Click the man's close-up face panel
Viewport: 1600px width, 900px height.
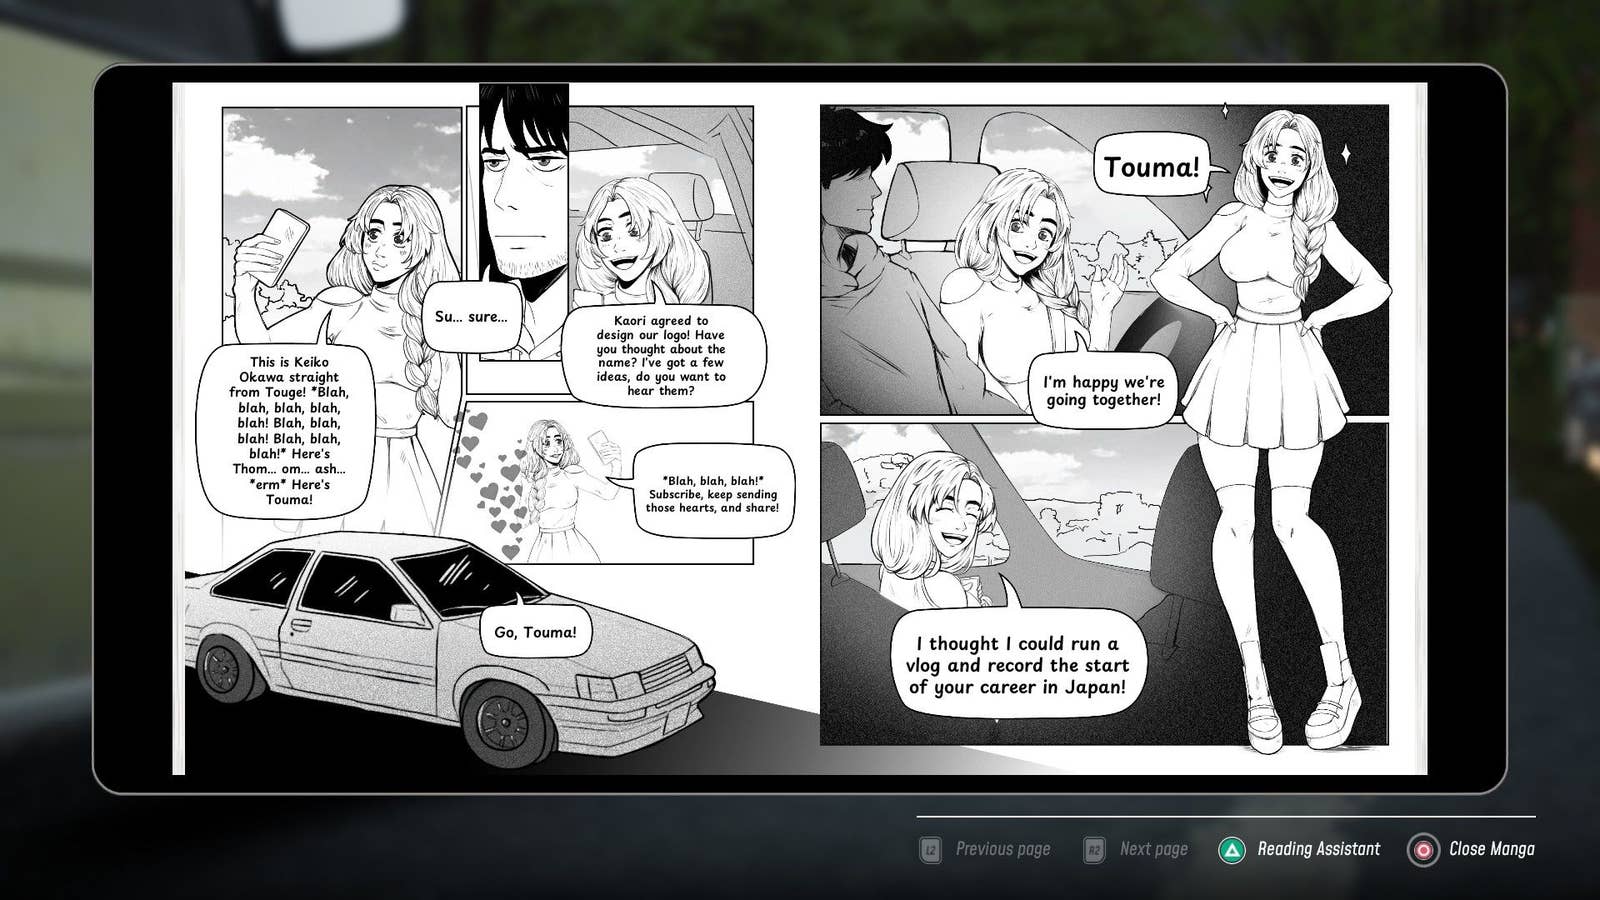click(x=520, y=200)
